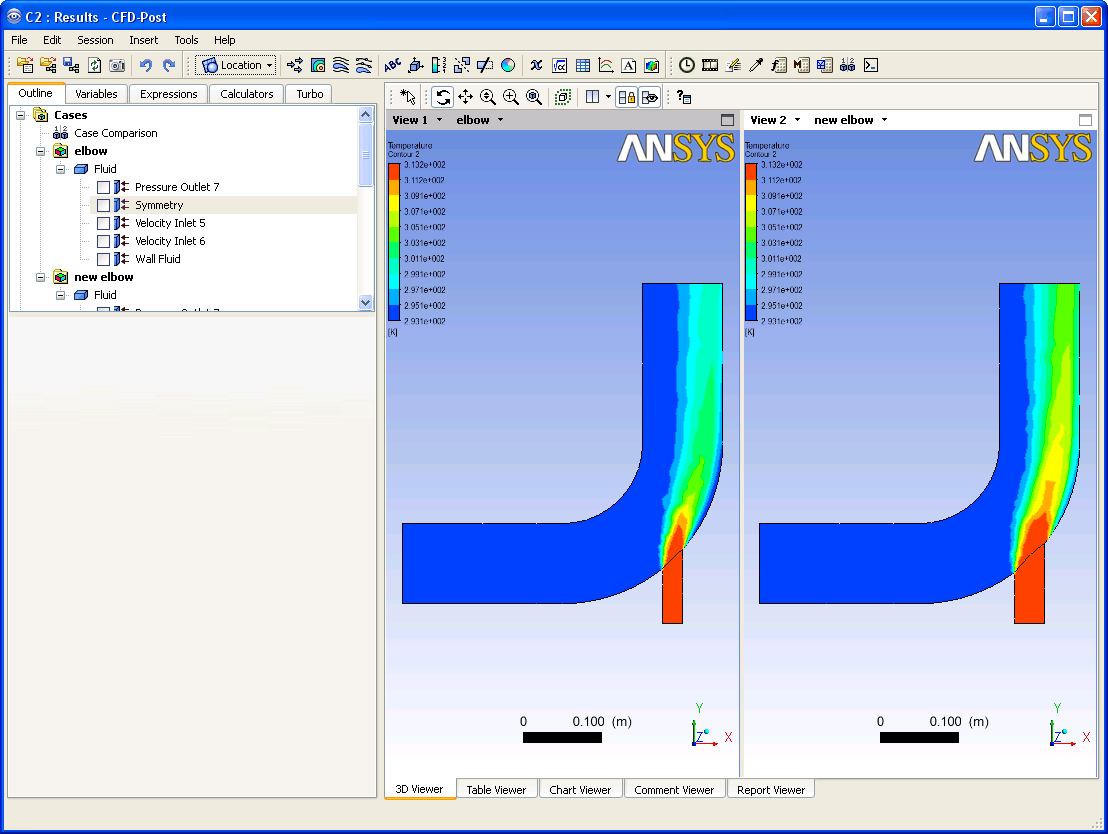Open the Session menu
Viewport: 1108px width, 834px height.
[x=95, y=40]
